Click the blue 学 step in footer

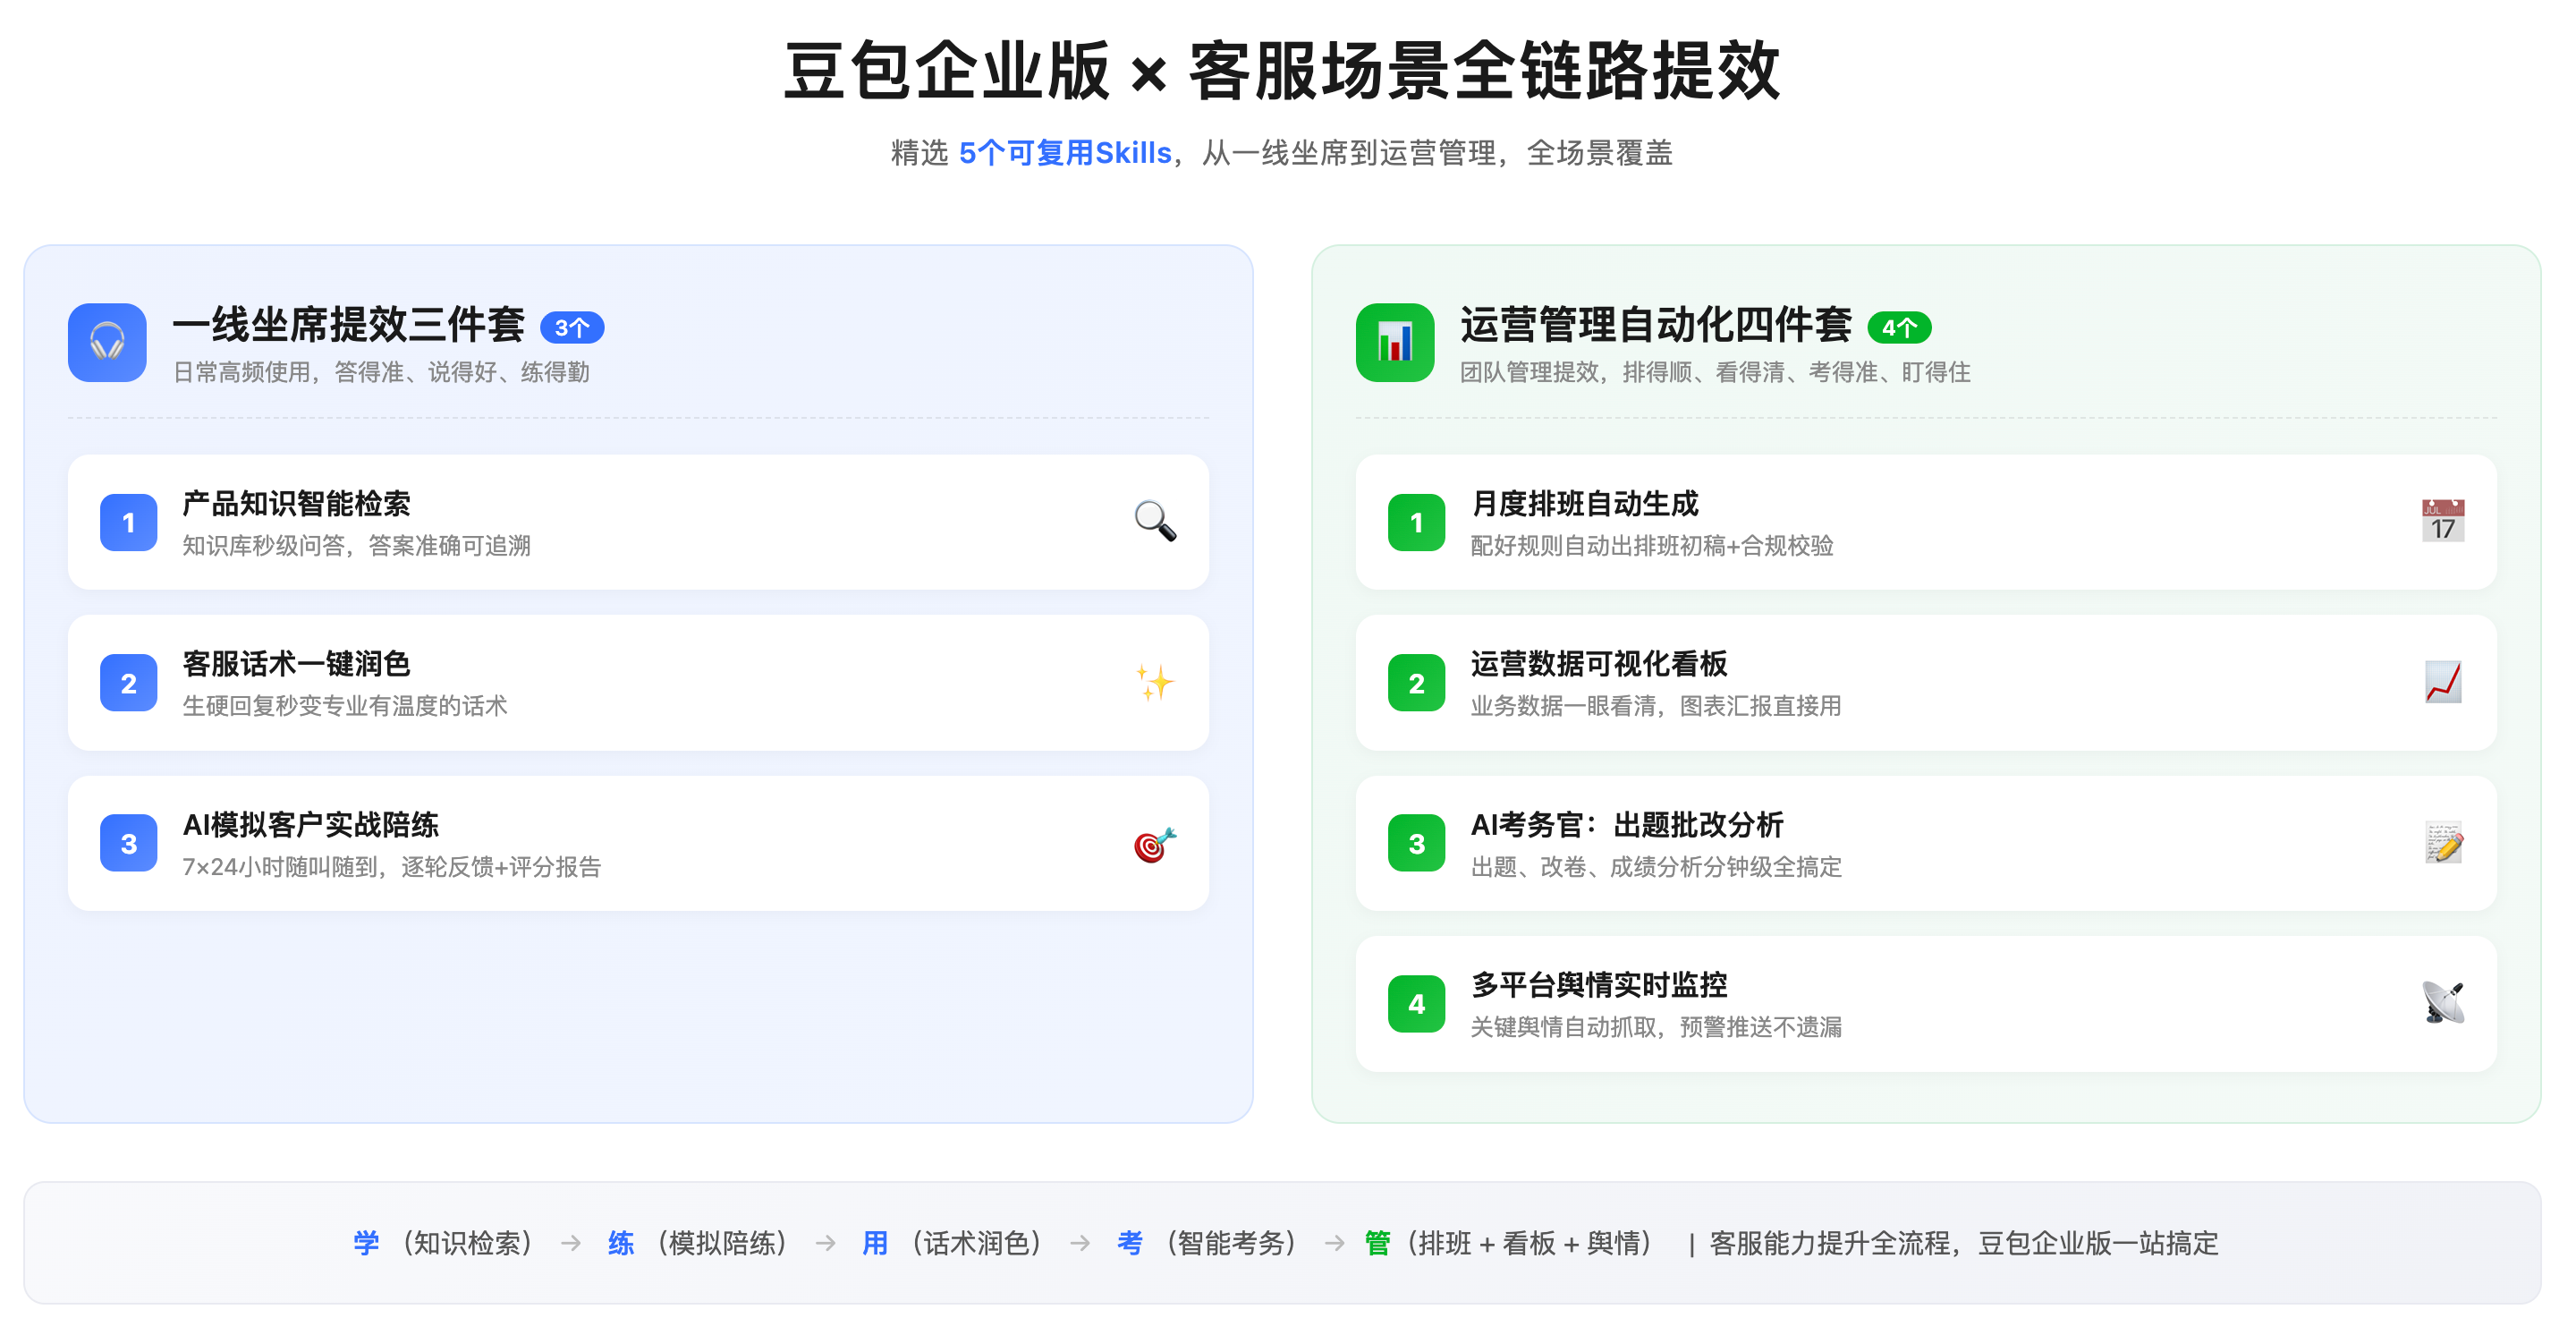[366, 1242]
